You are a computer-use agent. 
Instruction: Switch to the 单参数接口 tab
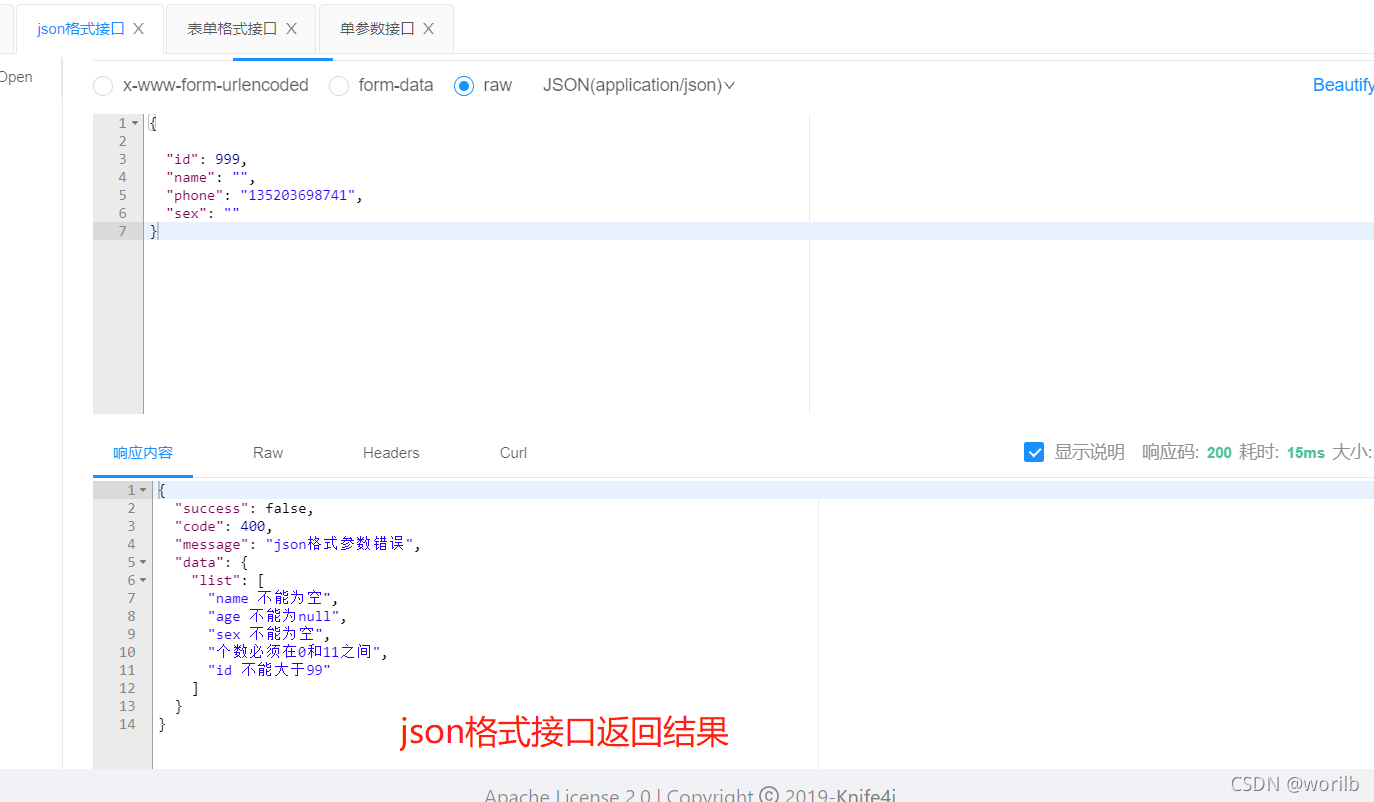click(377, 29)
